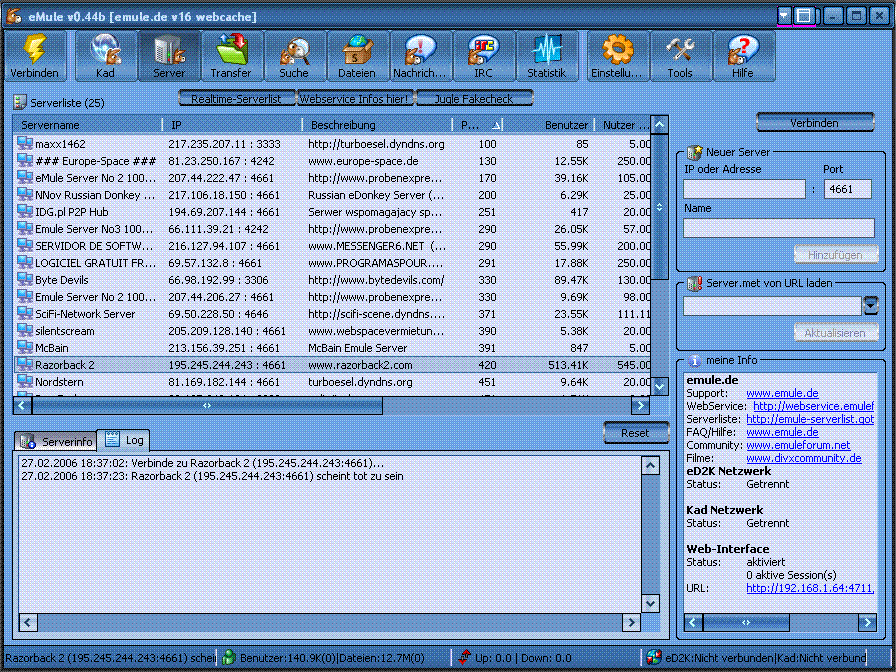Switch to the Log tab
This screenshot has width=896, height=672.
[124, 440]
